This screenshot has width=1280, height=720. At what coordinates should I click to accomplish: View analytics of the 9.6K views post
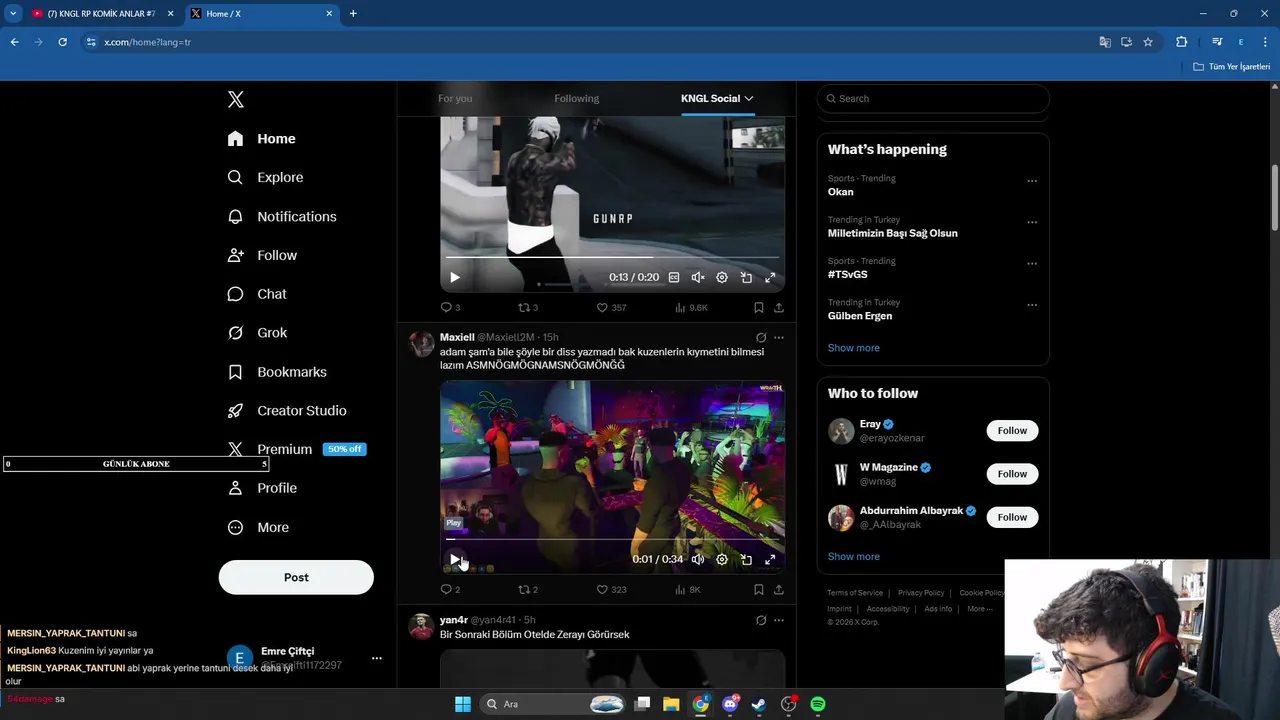(691, 308)
